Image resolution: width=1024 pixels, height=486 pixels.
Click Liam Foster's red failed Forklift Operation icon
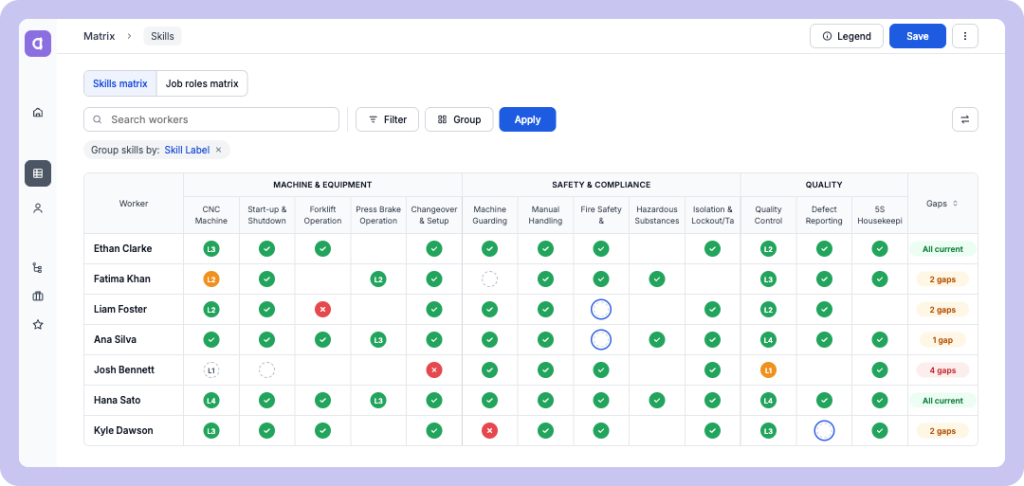tap(323, 309)
